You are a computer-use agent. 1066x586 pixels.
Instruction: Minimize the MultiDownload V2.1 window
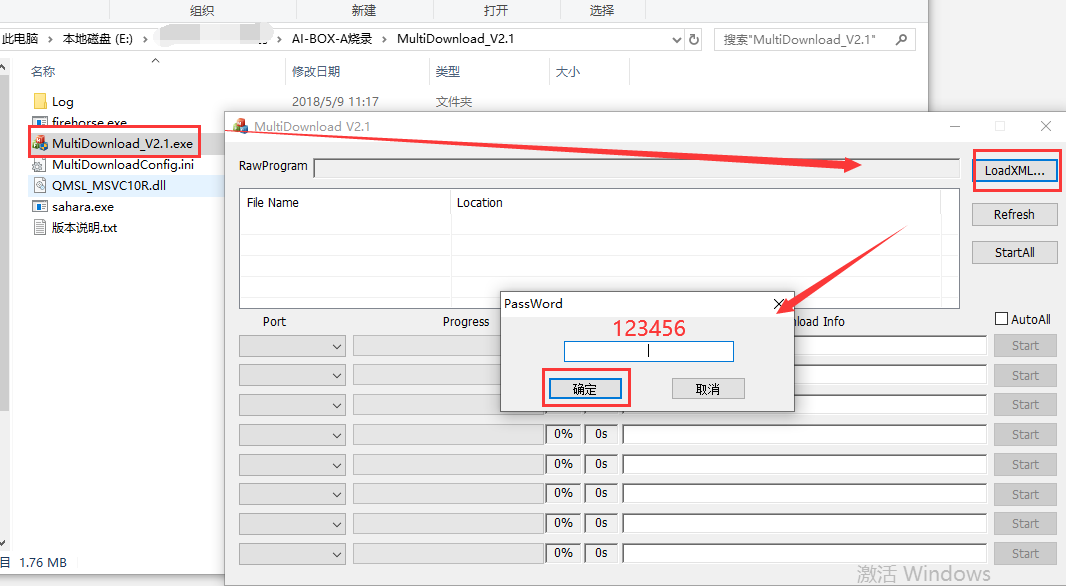955,126
